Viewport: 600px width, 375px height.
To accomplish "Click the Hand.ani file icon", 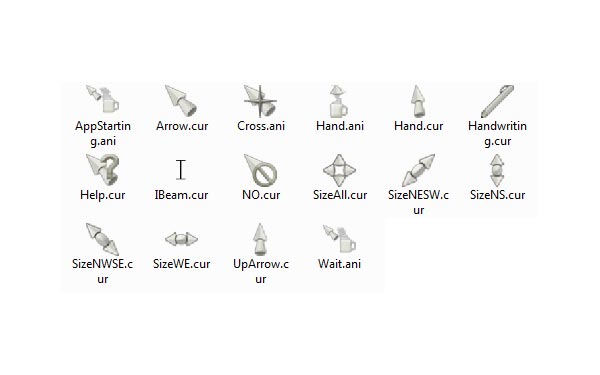I will [339, 101].
